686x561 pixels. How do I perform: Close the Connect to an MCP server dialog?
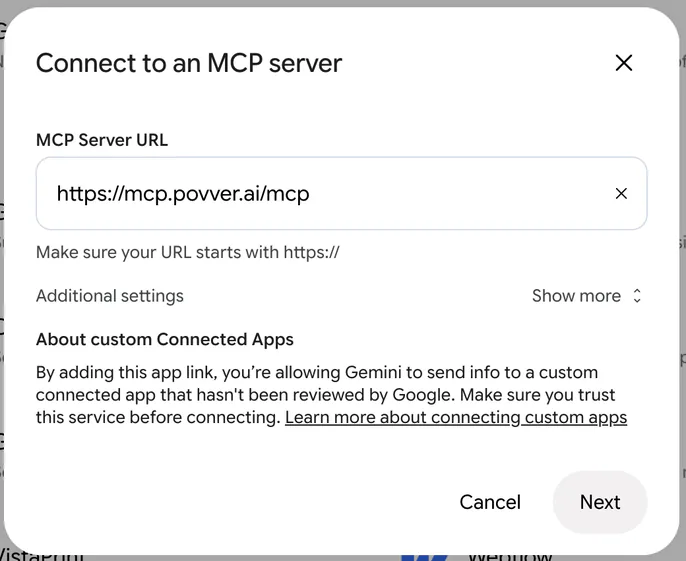tap(623, 63)
